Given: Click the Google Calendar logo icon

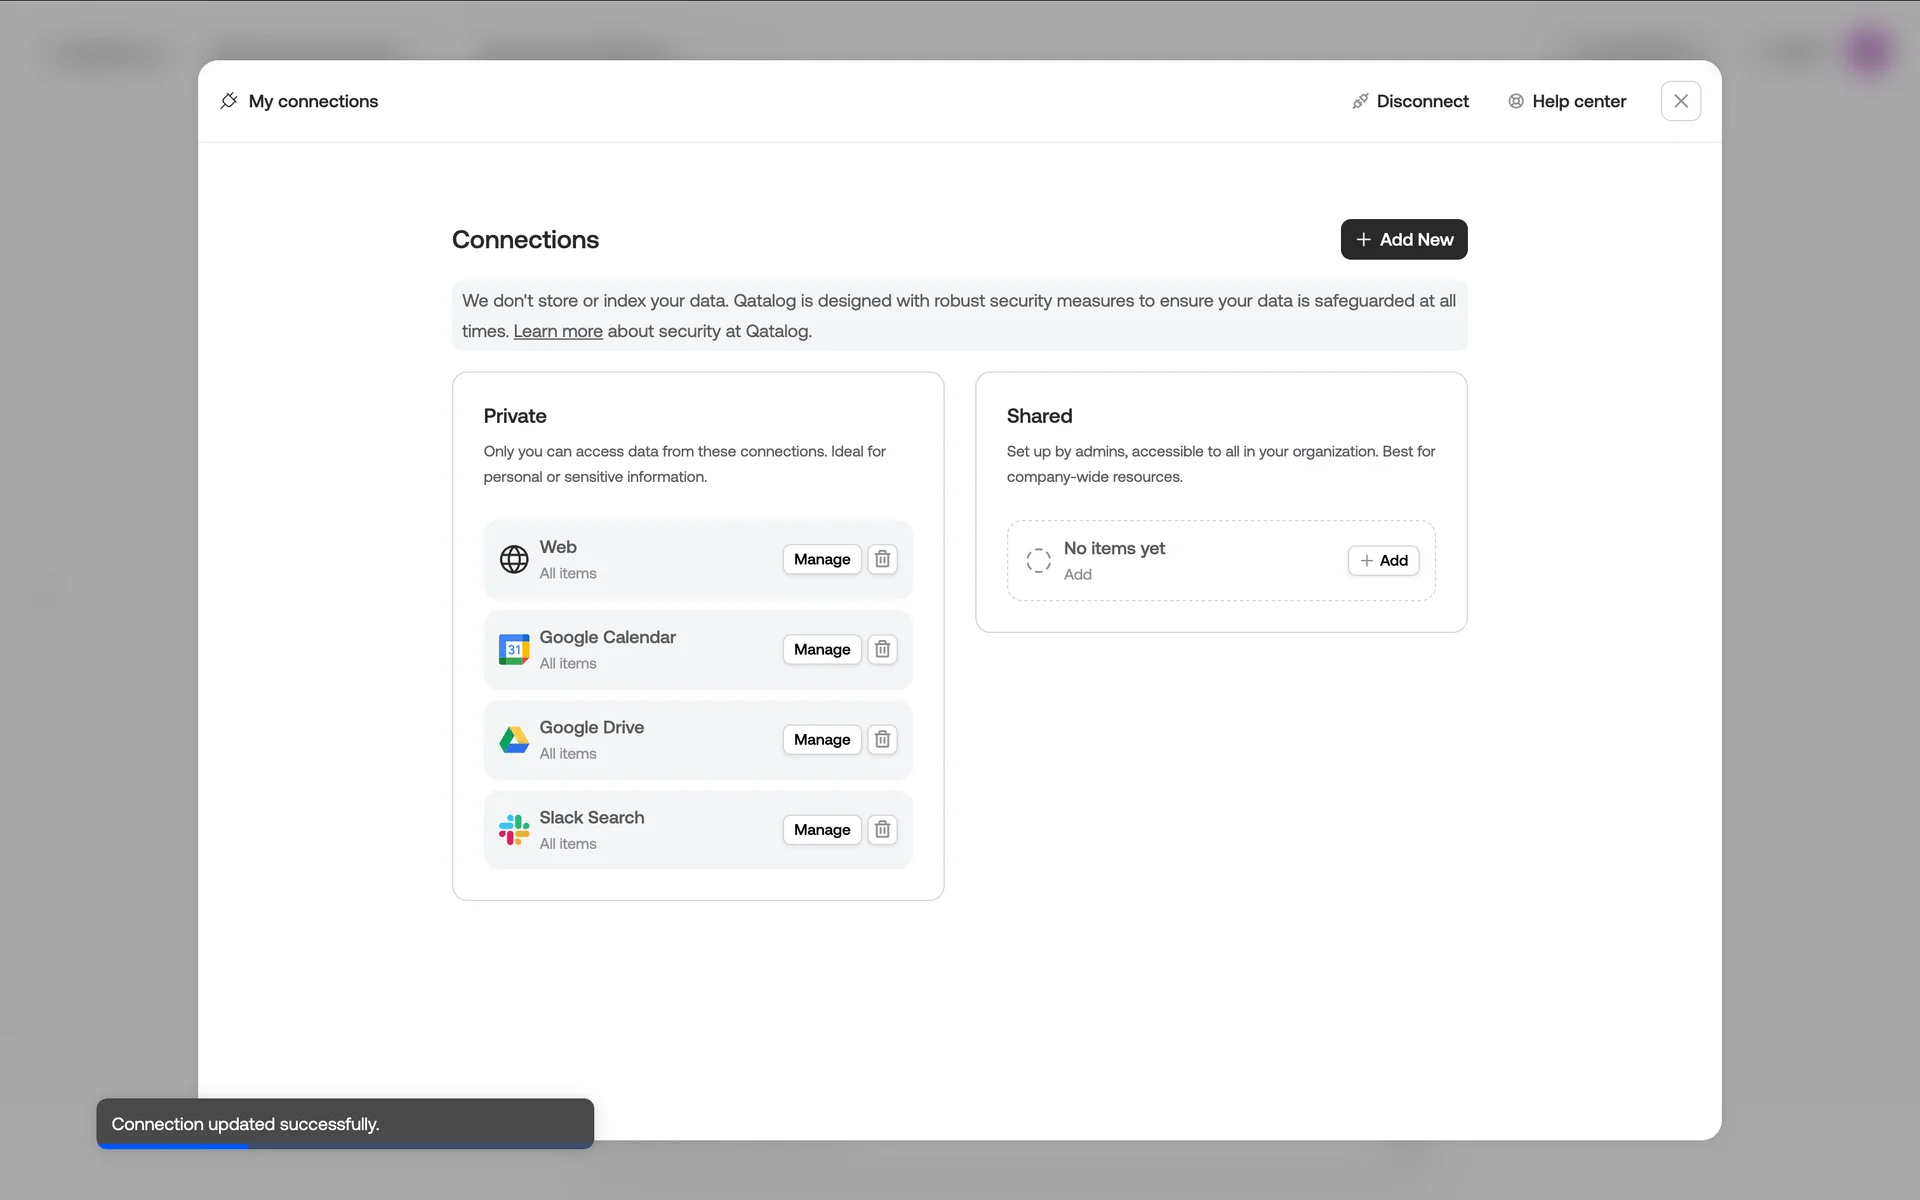Looking at the screenshot, I should click(x=514, y=649).
